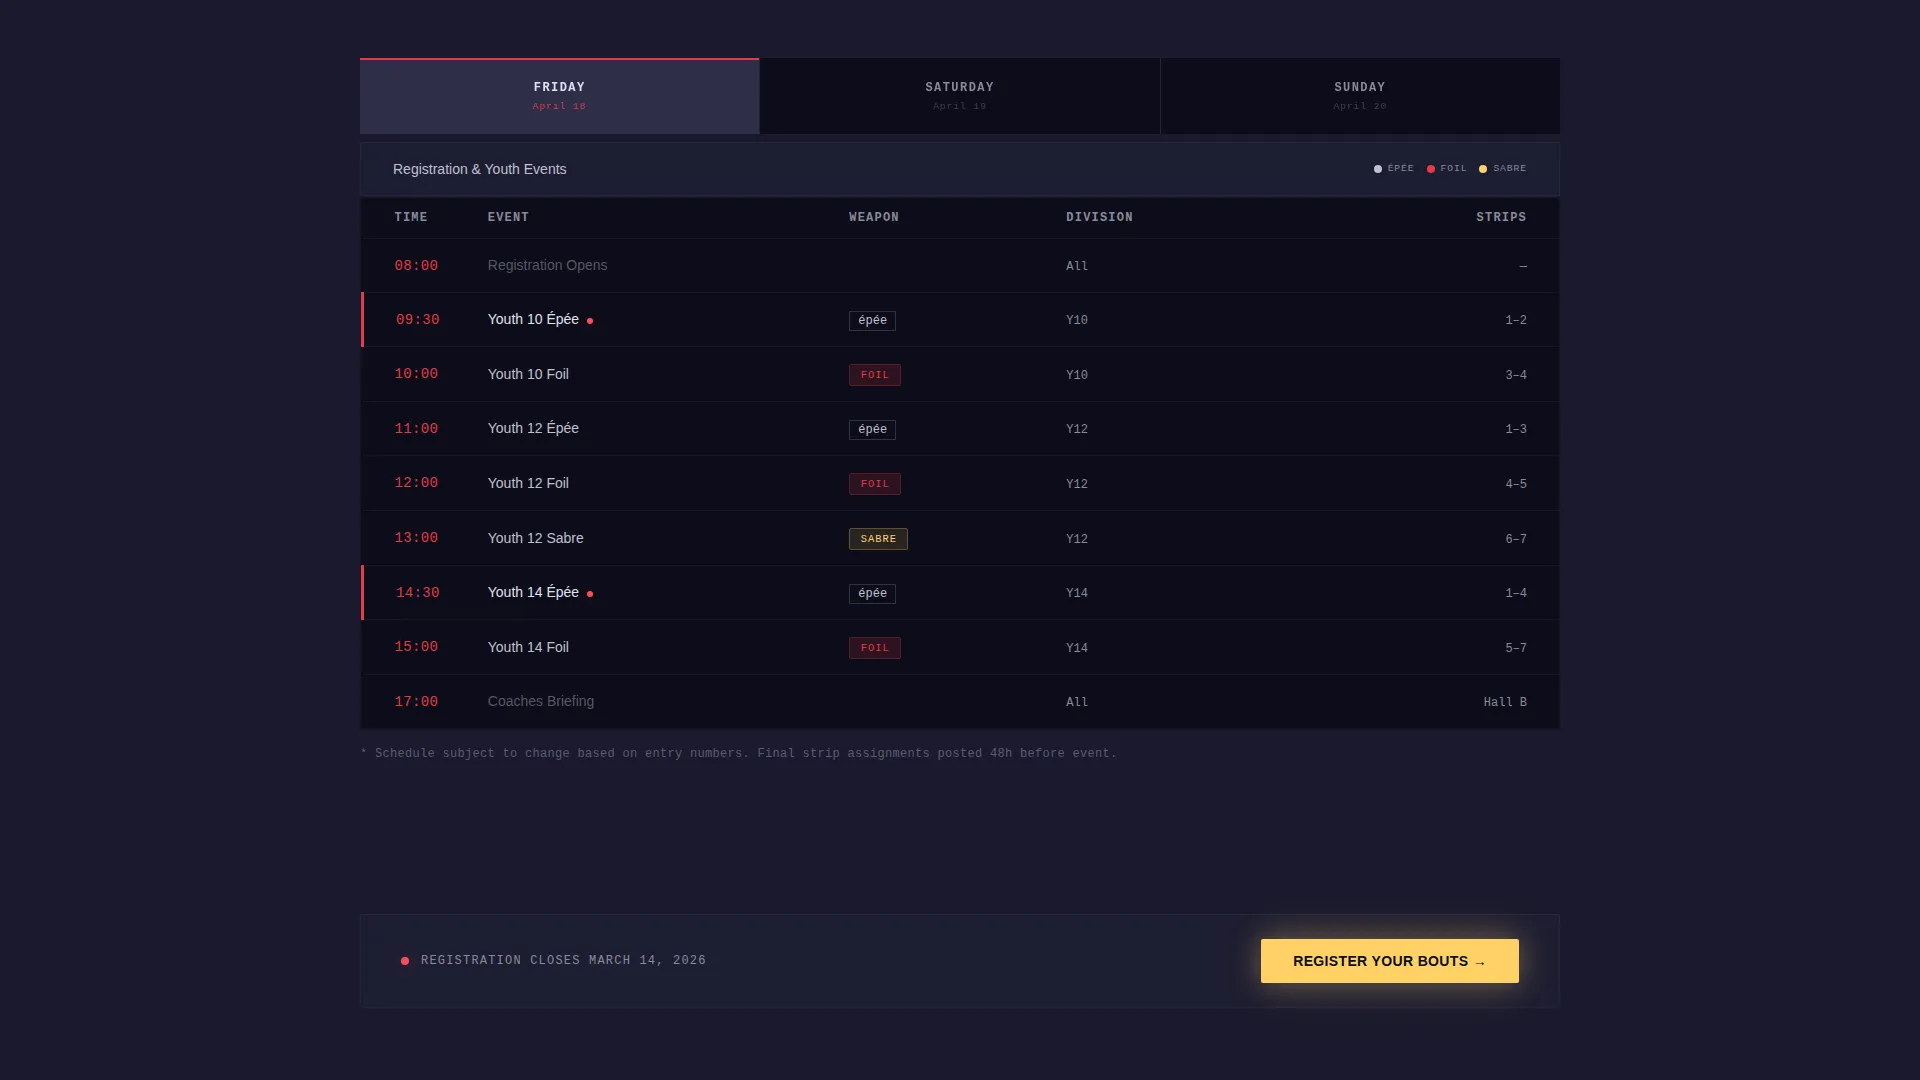Select the Registration Opens event
Image resolution: width=1920 pixels, height=1080 pixels.
pyautogui.click(x=547, y=265)
